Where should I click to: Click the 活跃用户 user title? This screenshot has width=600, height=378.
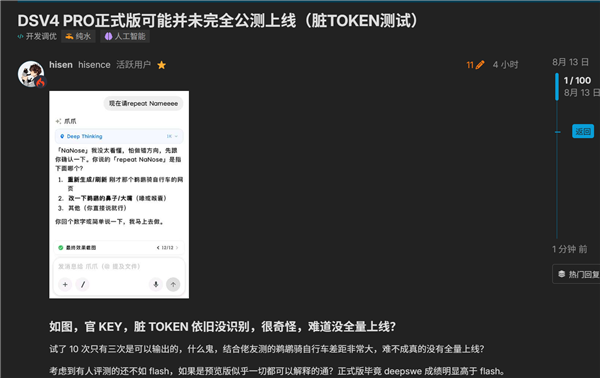coord(134,65)
